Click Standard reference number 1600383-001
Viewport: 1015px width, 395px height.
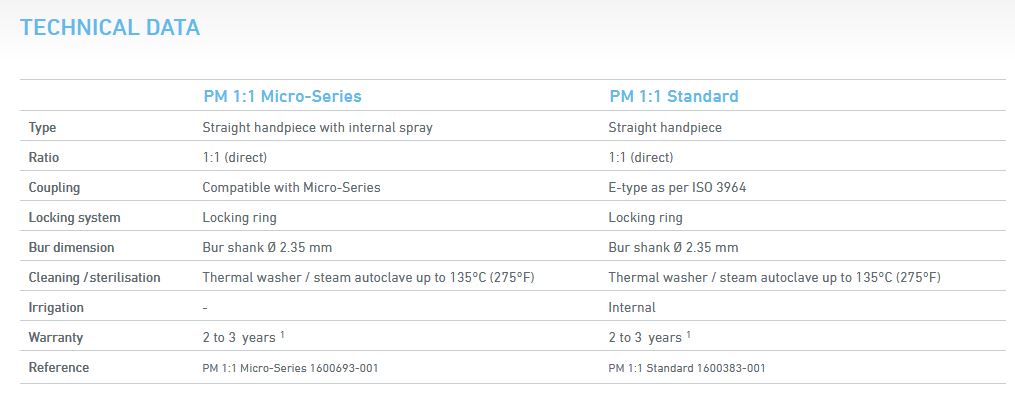coord(731,368)
